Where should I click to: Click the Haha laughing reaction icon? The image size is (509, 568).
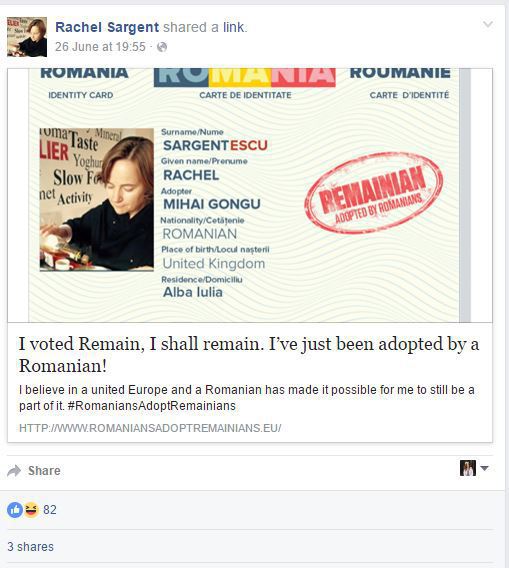click(x=32, y=510)
